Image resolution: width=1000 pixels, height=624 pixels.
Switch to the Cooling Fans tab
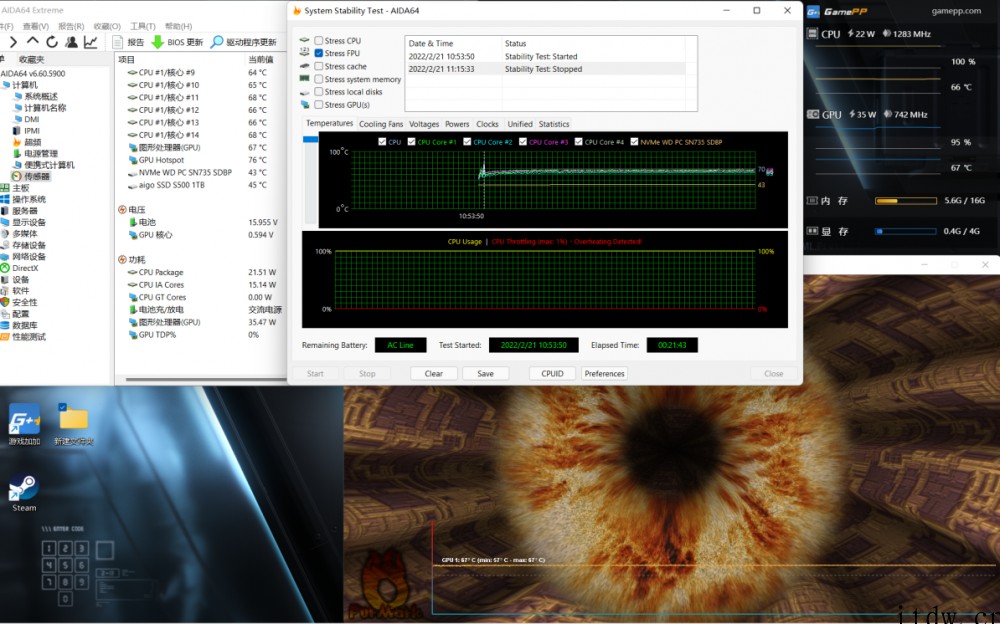pos(381,124)
